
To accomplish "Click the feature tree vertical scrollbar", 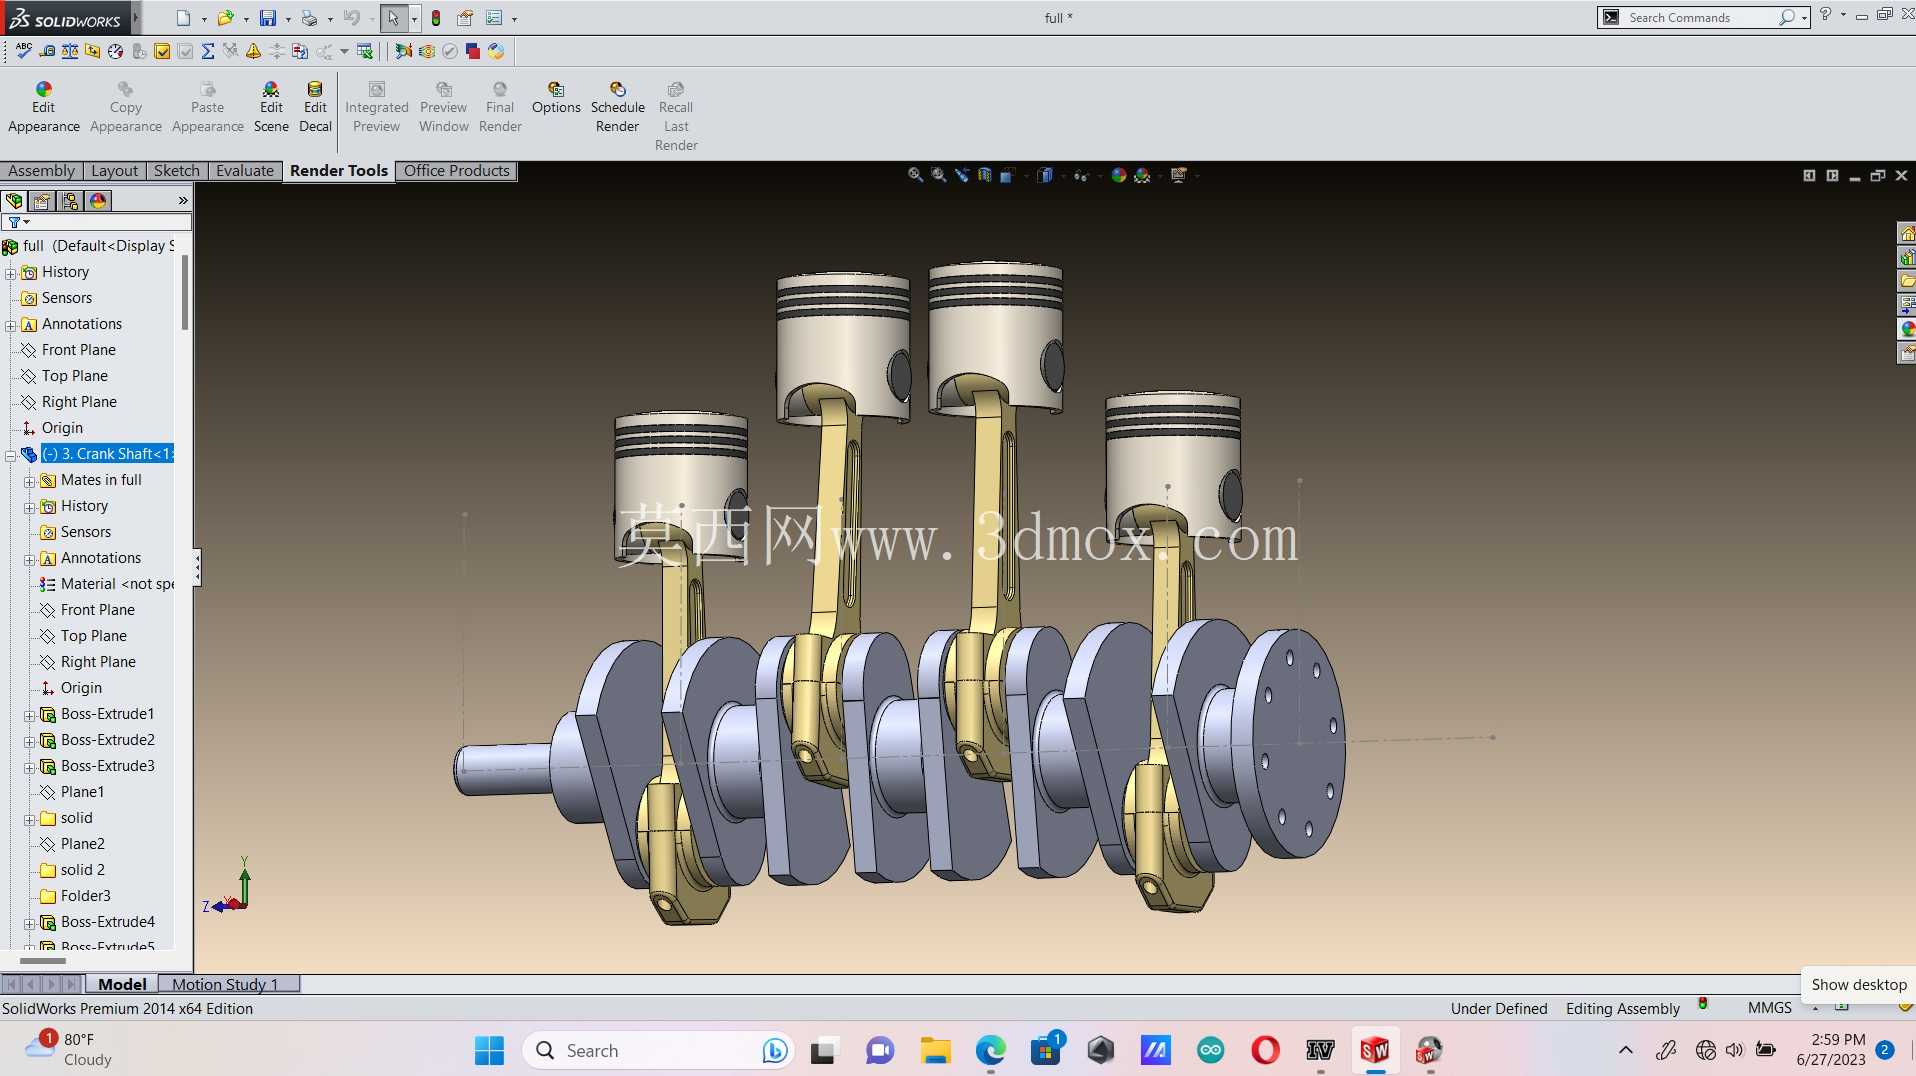I will (185, 293).
